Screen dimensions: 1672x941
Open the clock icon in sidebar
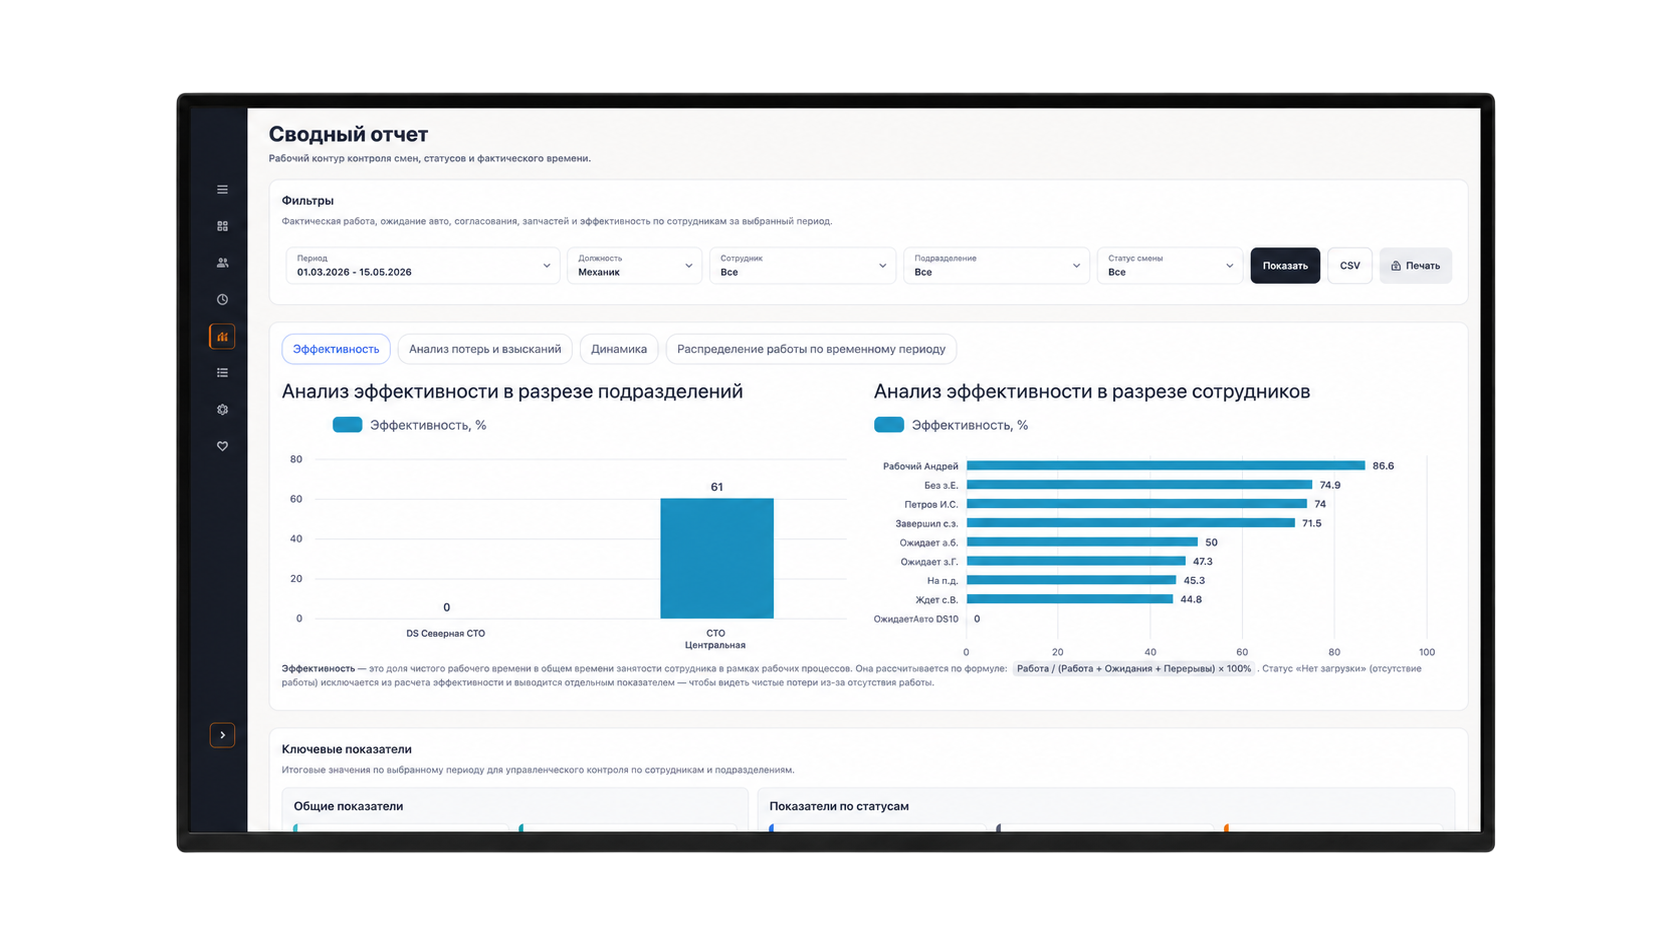(x=222, y=299)
